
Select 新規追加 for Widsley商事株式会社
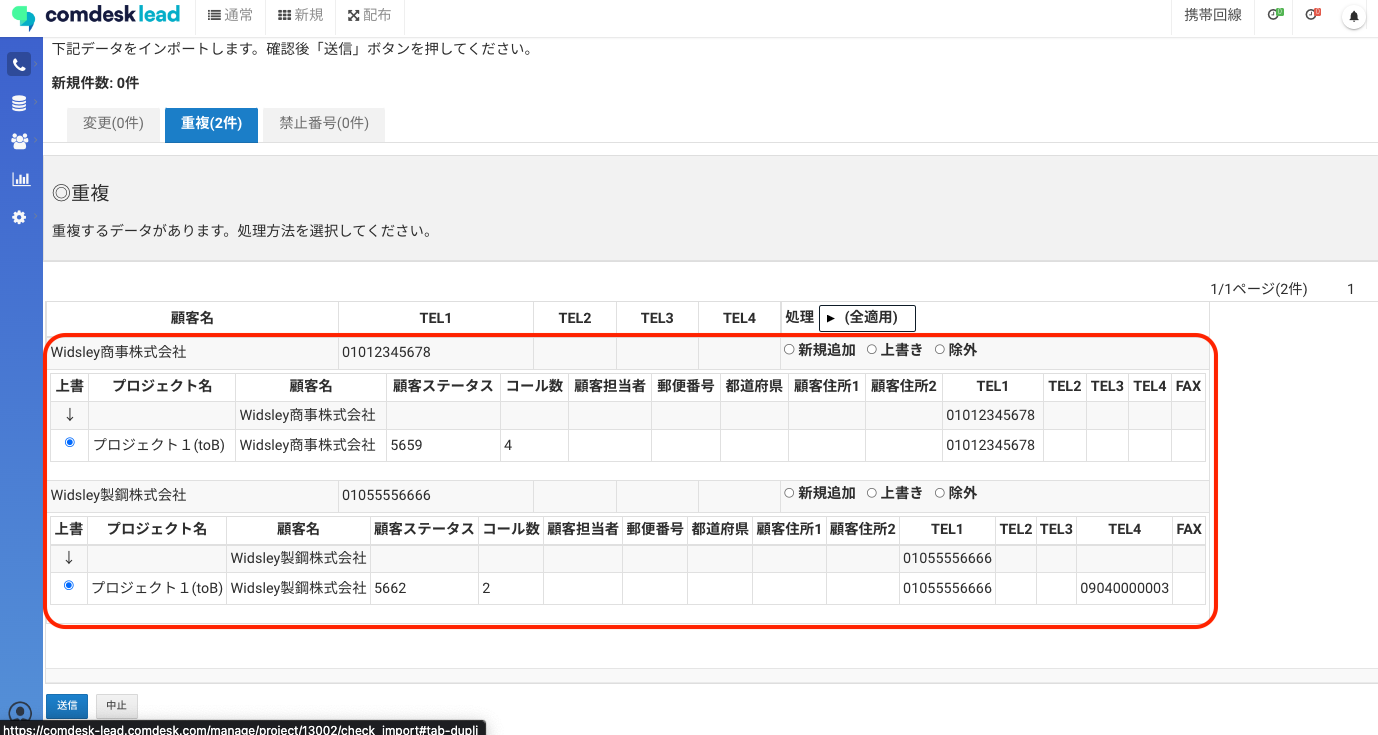pyautogui.click(x=790, y=350)
